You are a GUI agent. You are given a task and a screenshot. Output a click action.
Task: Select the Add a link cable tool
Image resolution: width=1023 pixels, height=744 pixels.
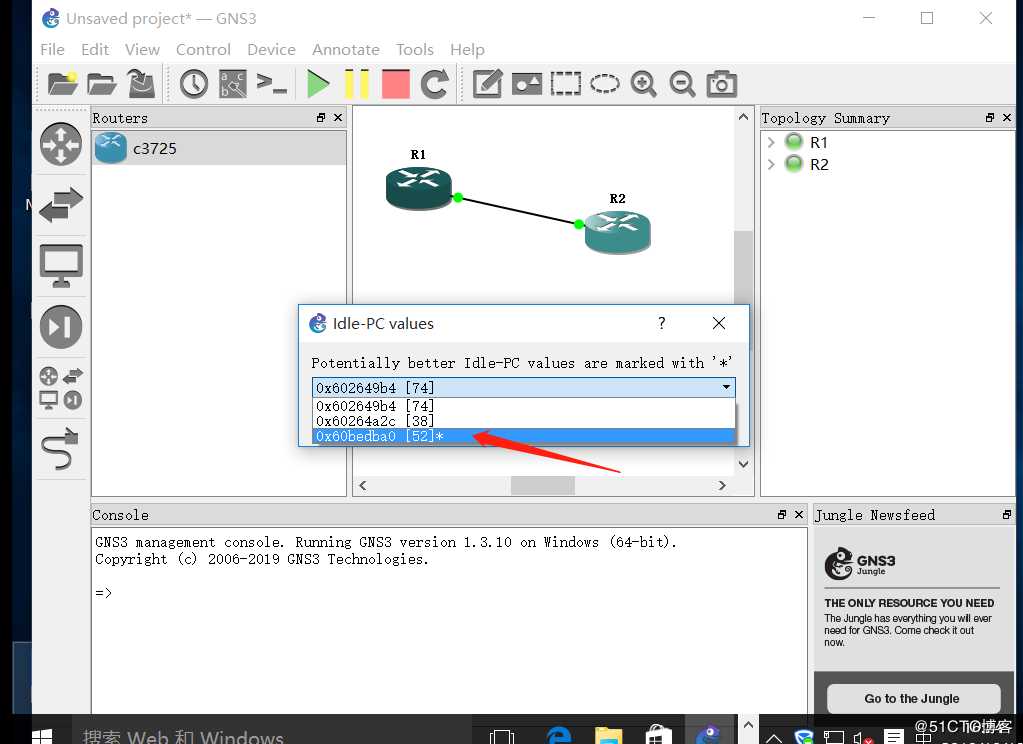pos(61,448)
